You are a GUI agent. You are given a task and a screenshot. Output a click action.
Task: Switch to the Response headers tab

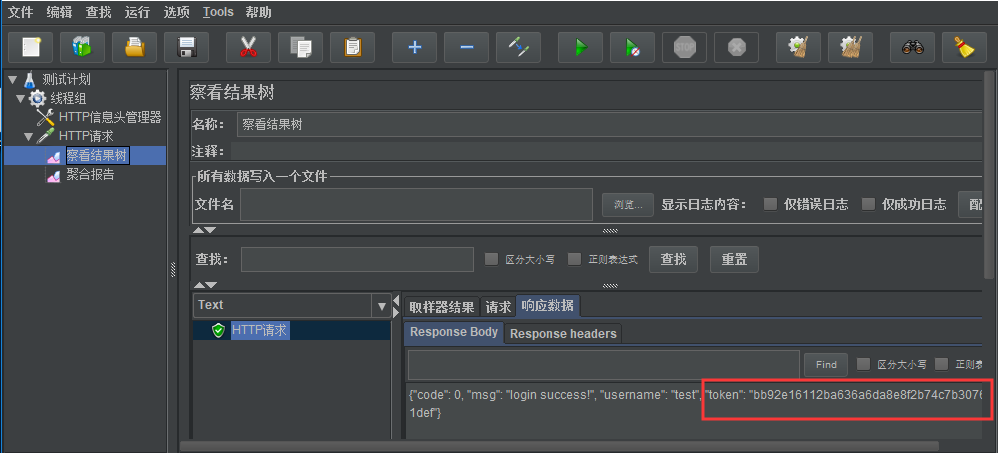563,333
